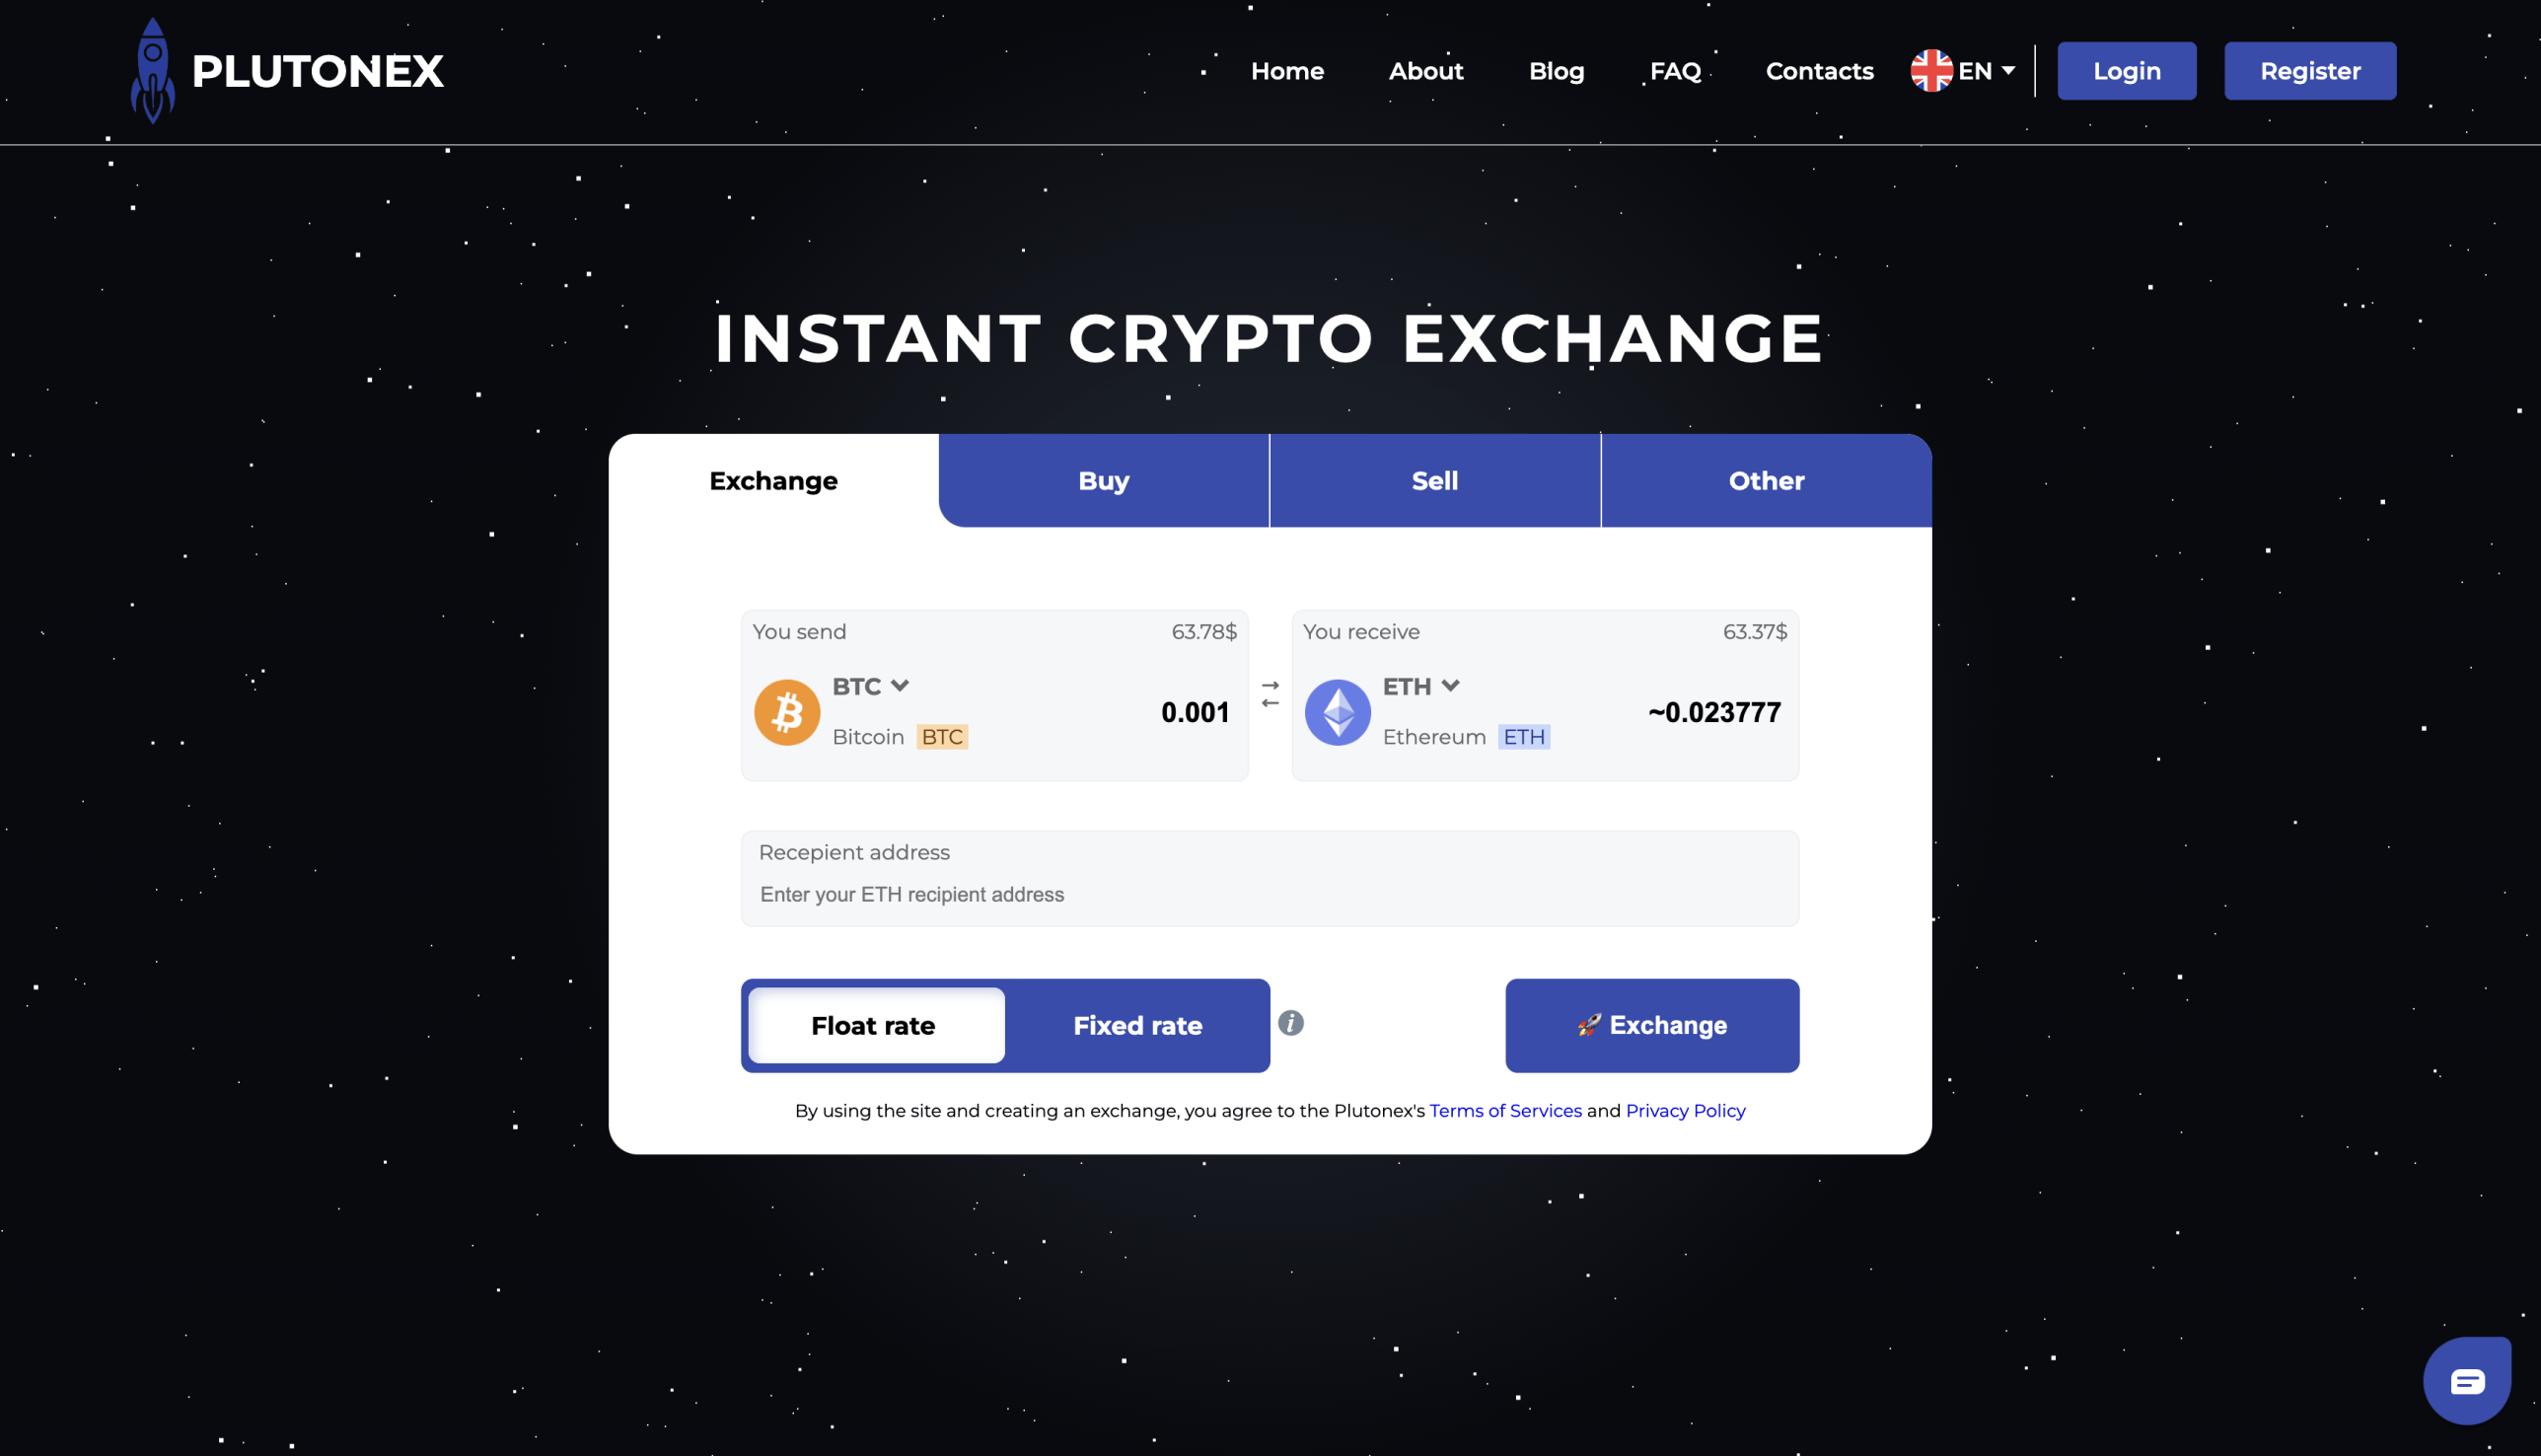Expand the BTC currency dropdown
Viewport: 2541px width, 1456px height.
tap(871, 687)
